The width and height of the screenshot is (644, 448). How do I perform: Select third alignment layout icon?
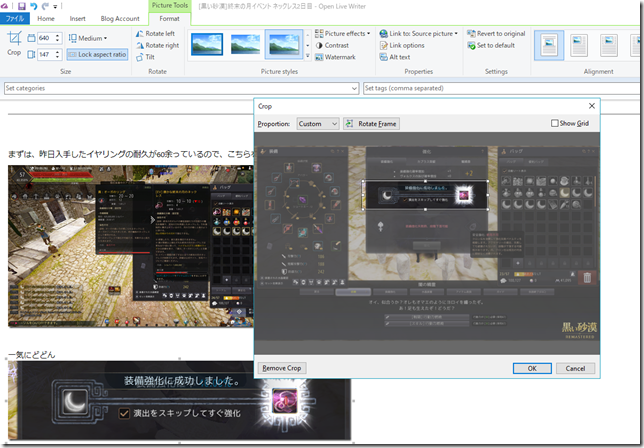[609, 45]
